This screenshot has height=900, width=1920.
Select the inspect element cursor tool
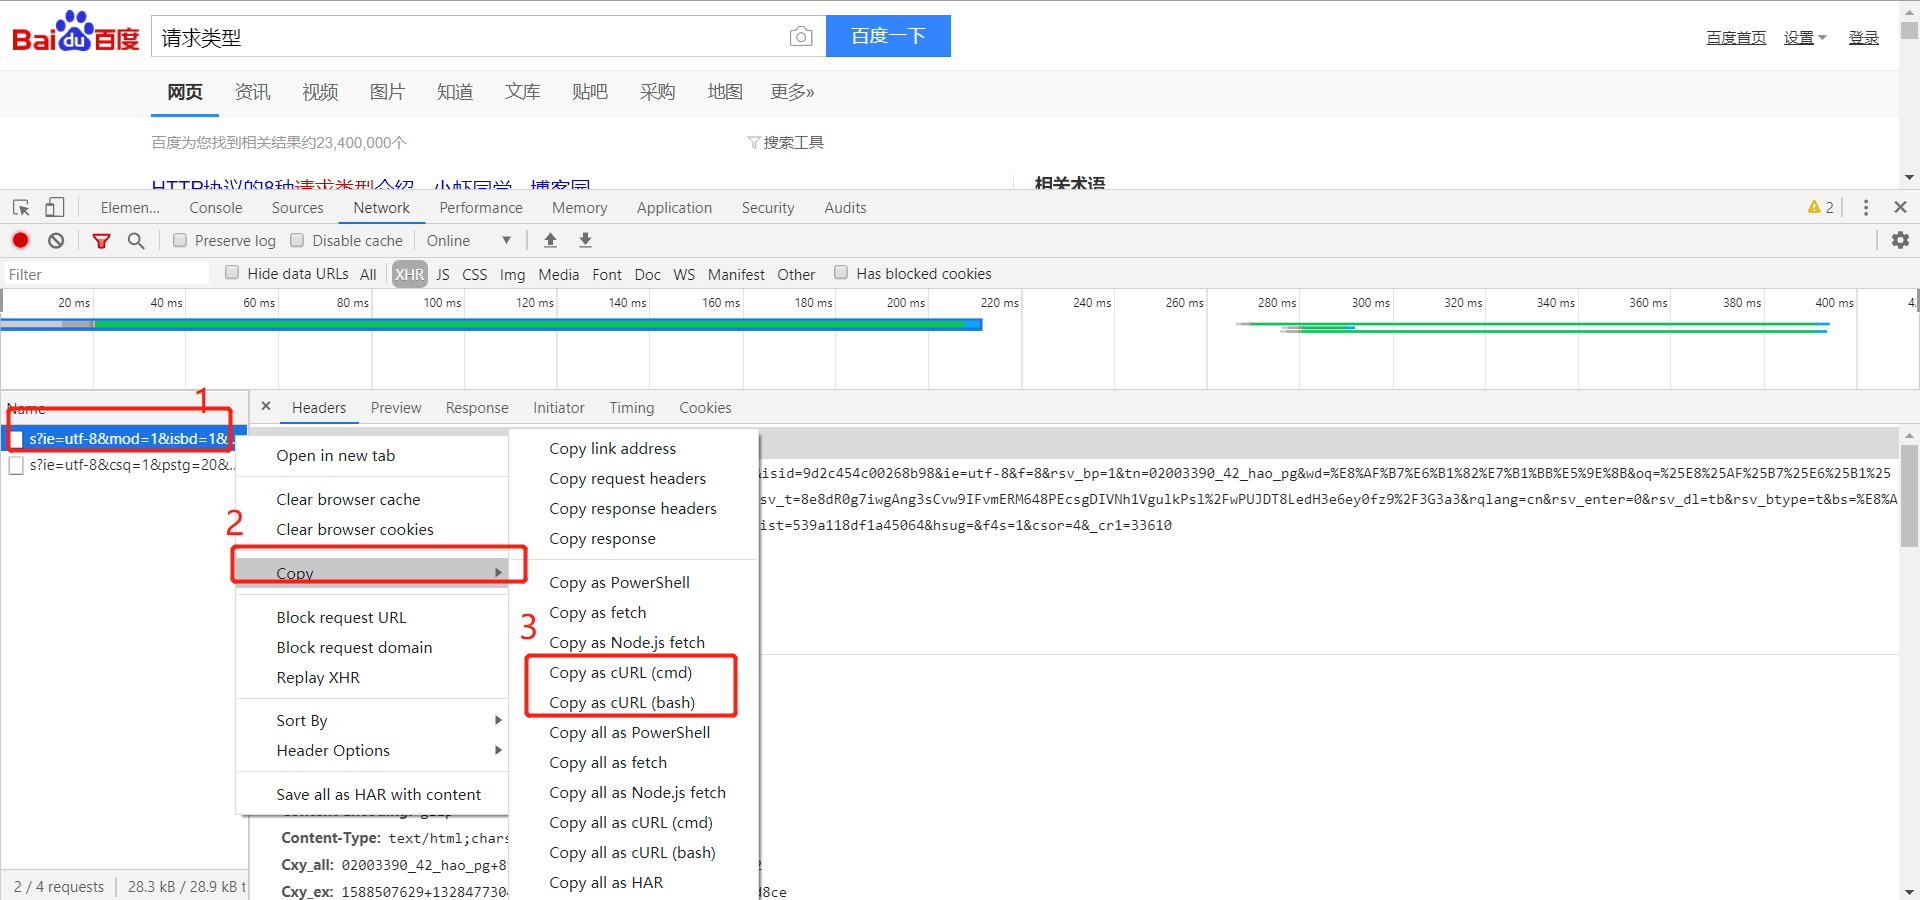point(20,207)
